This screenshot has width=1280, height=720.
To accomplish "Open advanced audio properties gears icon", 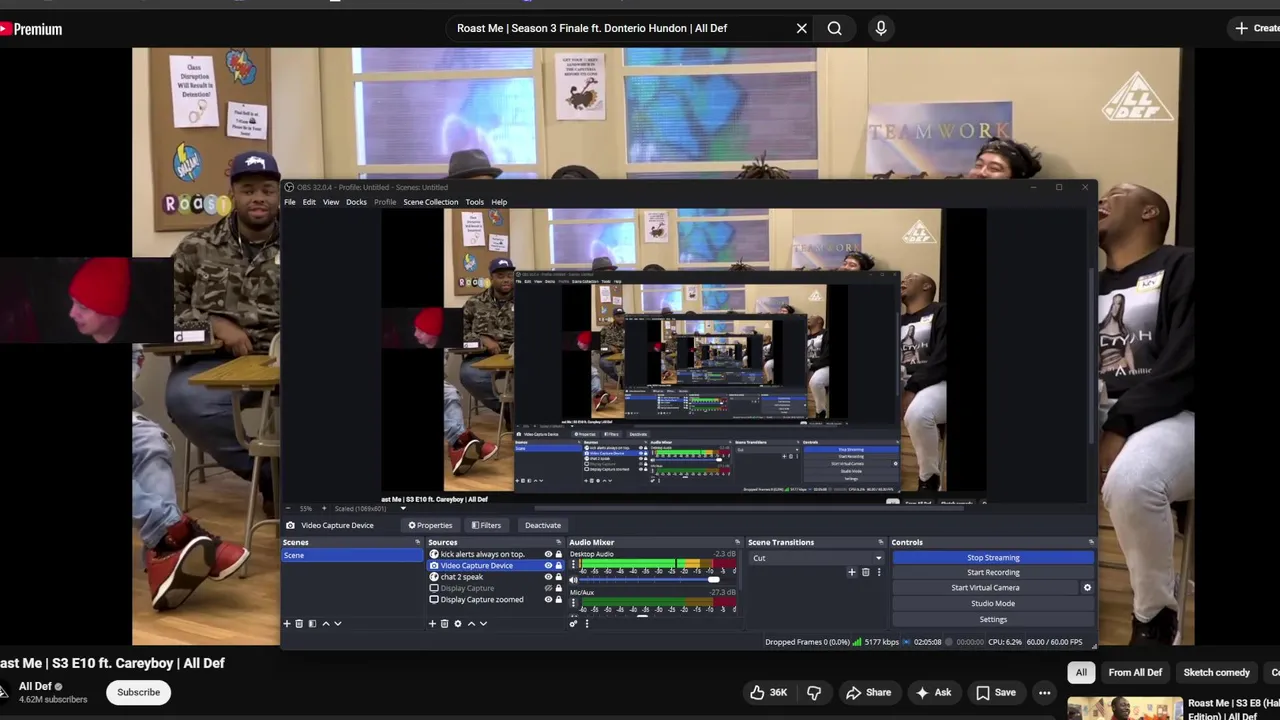I will pyautogui.click(x=574, y=624).
